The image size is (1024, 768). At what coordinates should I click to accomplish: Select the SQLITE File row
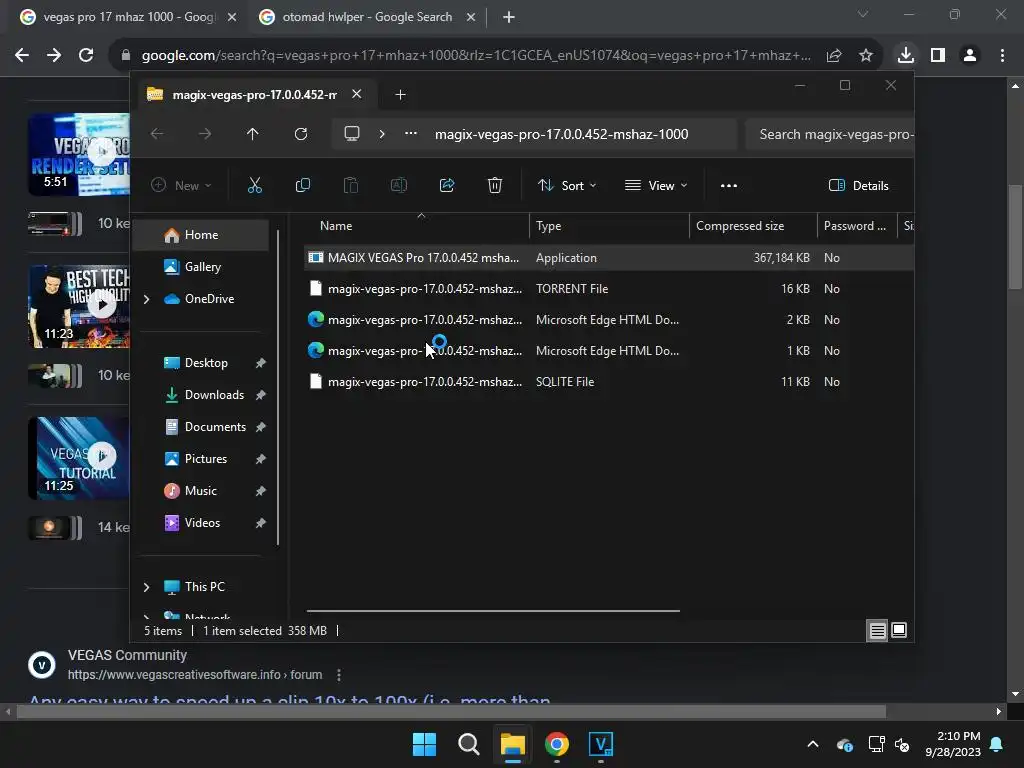(609, 382)
